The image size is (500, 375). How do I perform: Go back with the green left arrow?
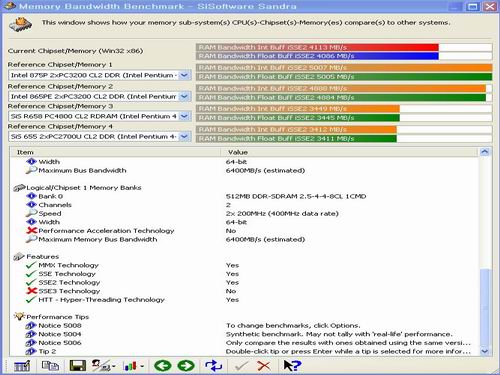tap(162, 366)
